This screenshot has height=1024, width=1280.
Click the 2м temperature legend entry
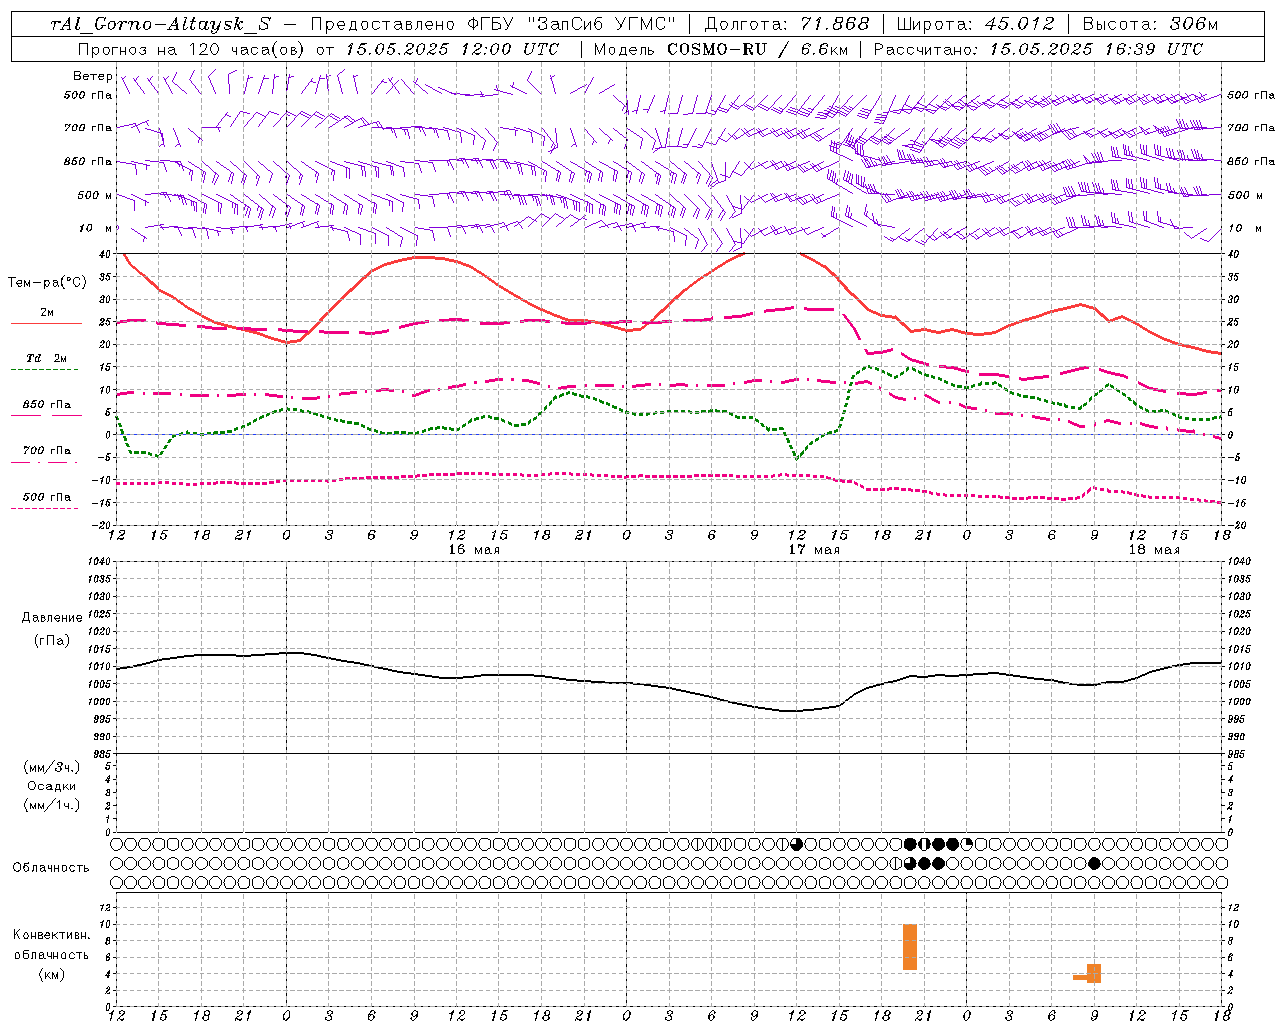click(47, 313)
